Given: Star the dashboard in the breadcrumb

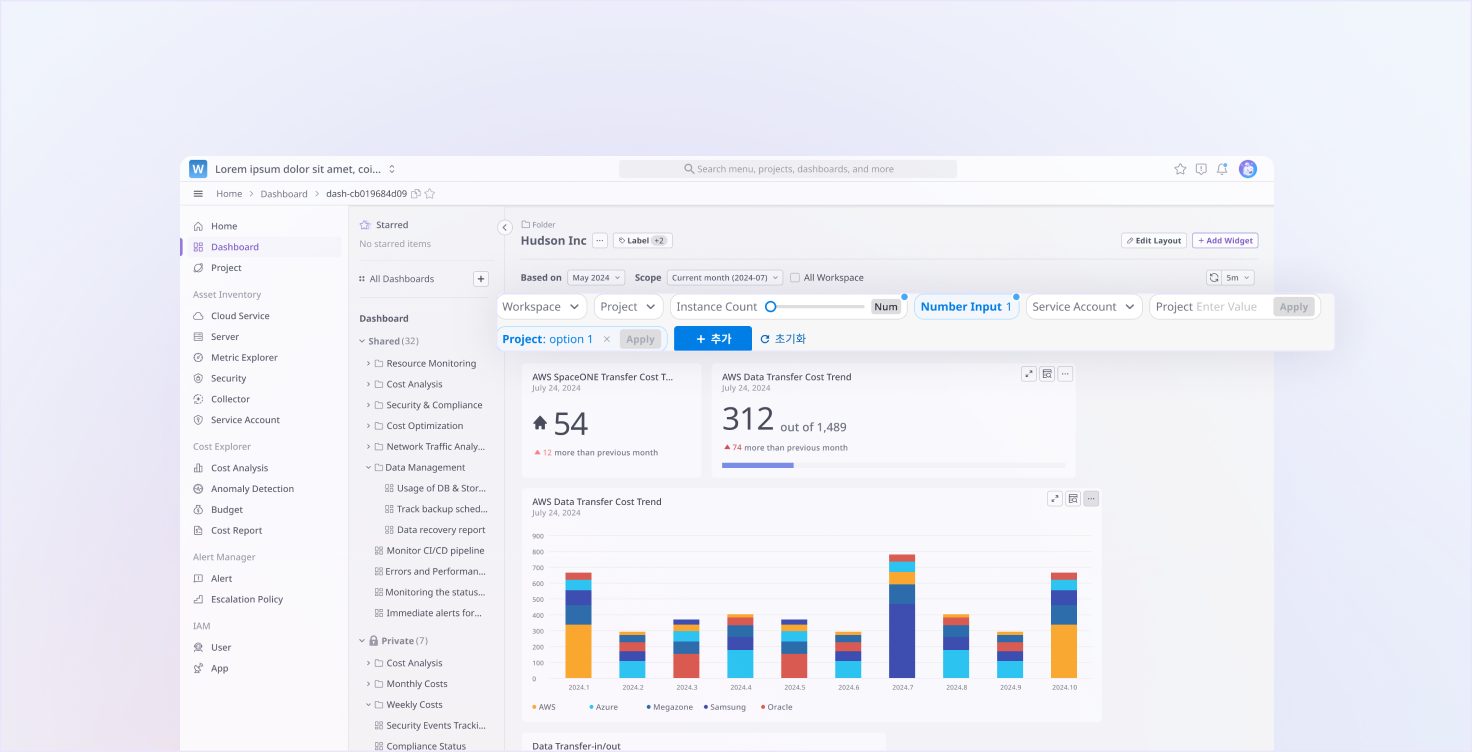Looking at the screenshot, I should point(430,194).
